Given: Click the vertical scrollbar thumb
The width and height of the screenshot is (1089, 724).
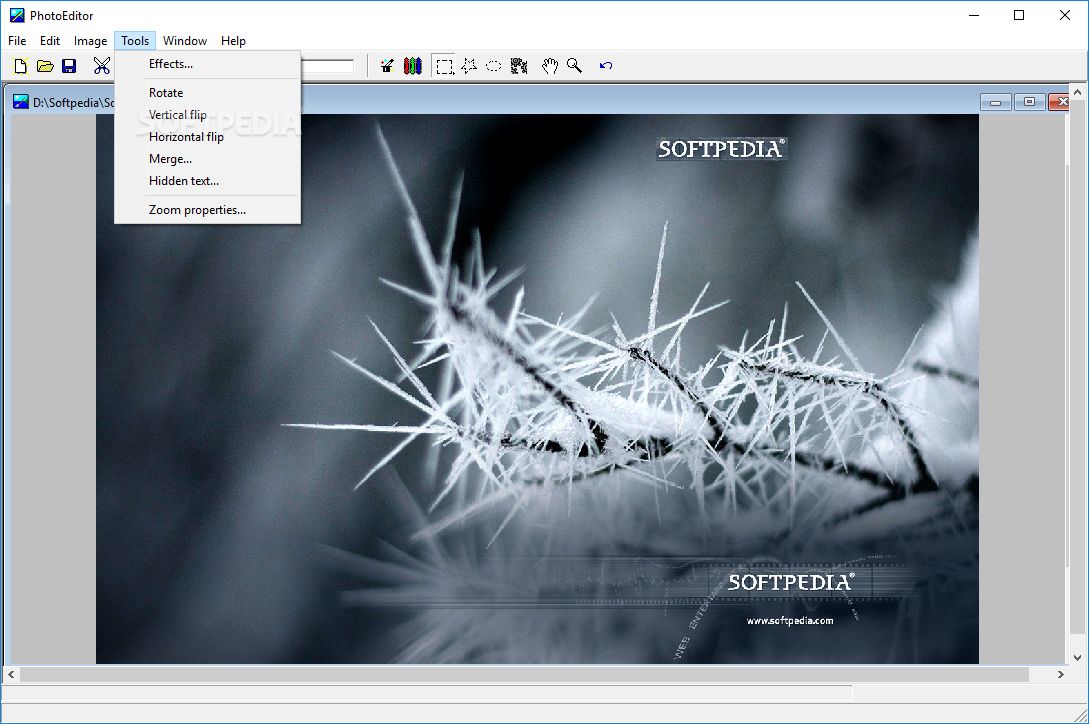Looking at the screenshot, I should point(1077,367).
